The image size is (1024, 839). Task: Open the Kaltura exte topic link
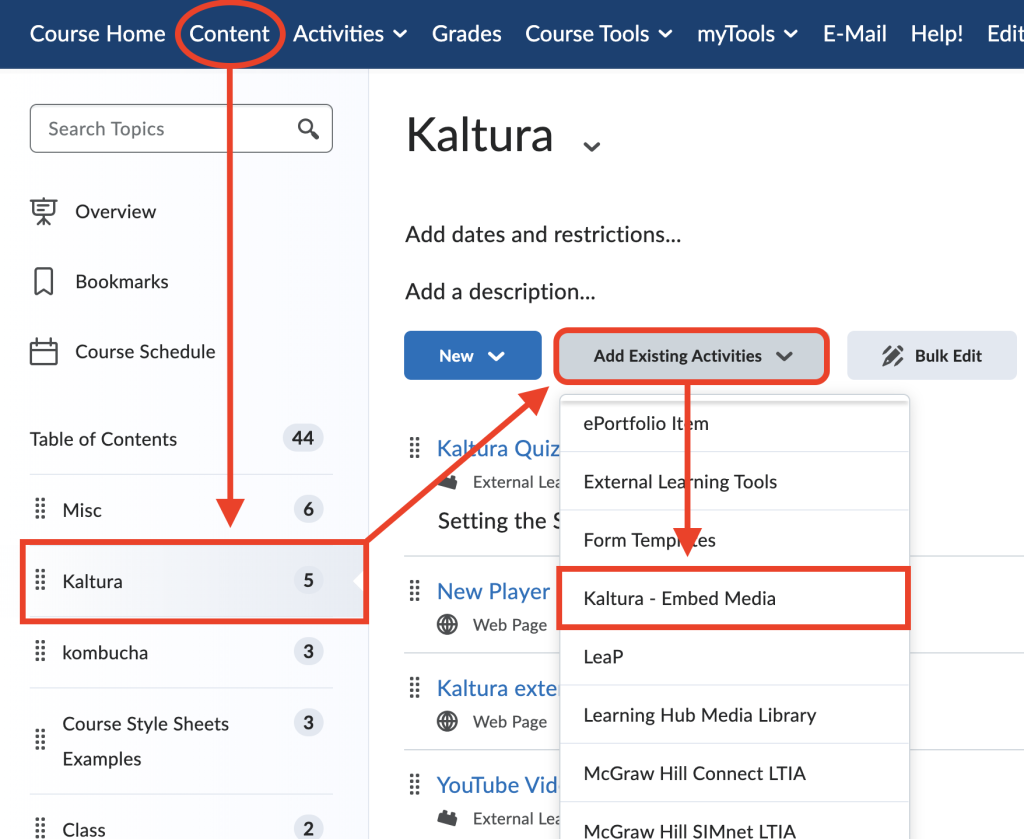click(497, 688)
